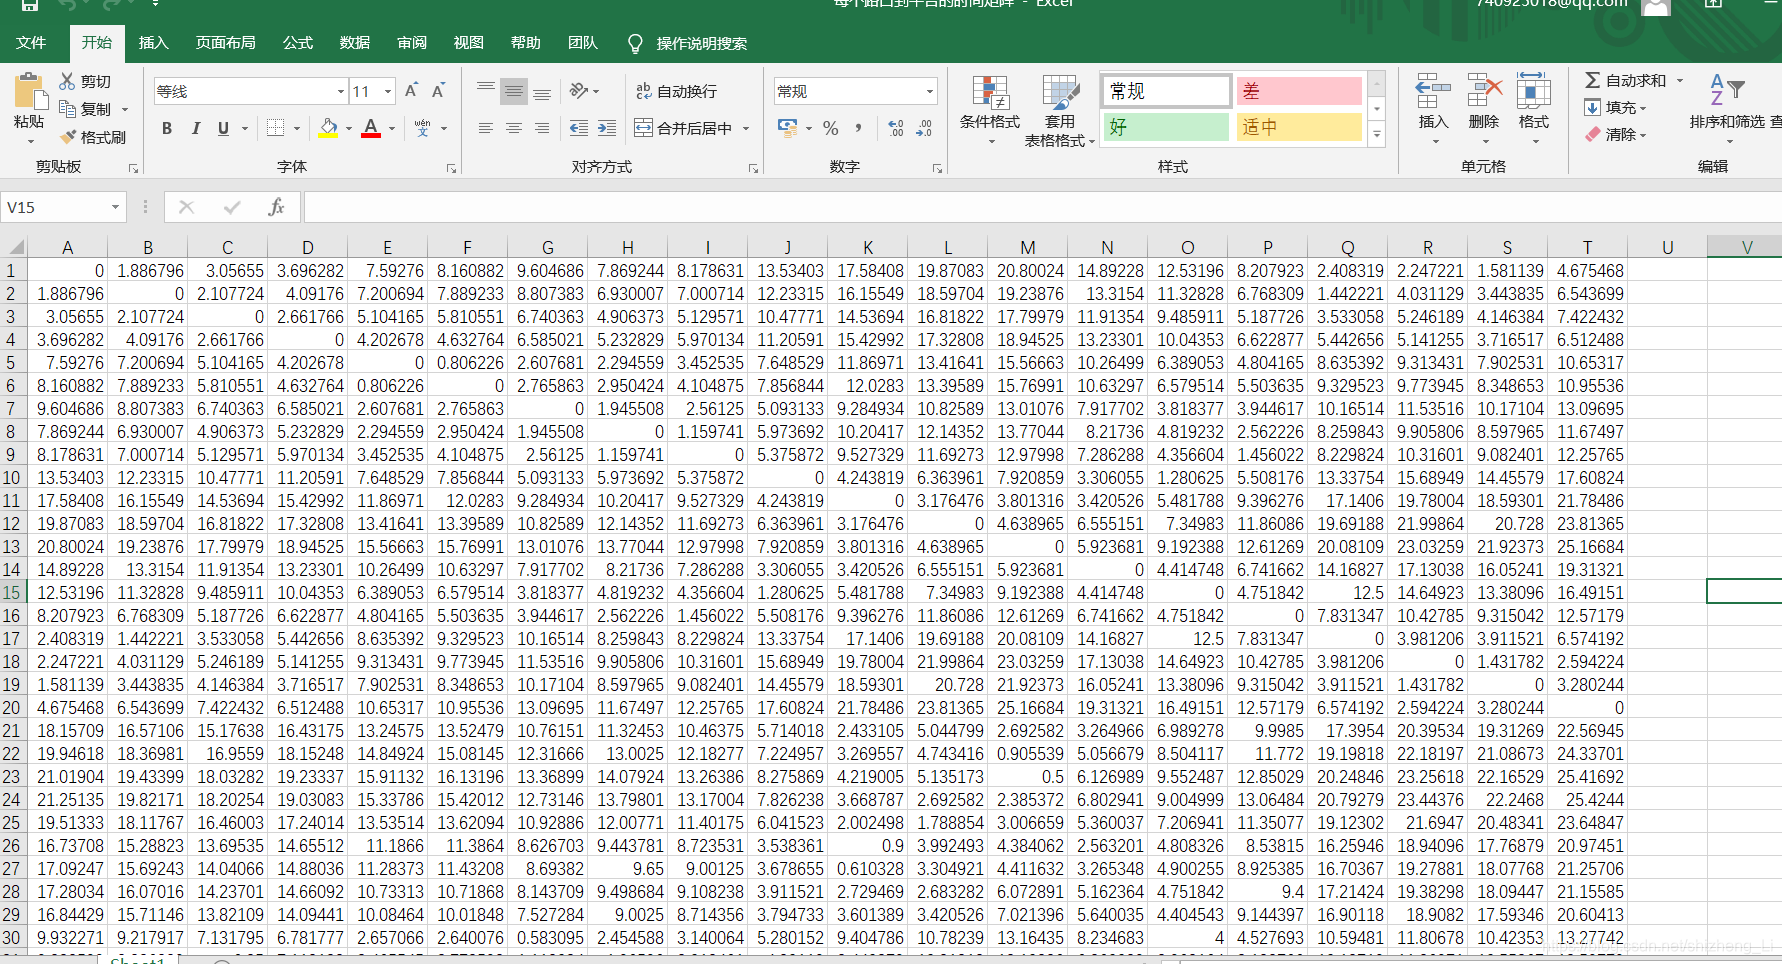The width and height of the screenshot is (1782, 964).
Task: Click the Cut scissors icon
Action: [x=67, y=81]
